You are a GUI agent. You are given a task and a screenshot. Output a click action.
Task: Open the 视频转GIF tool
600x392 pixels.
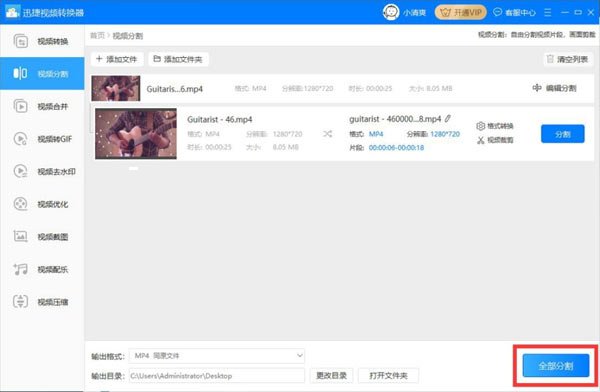[x=42, y=139]
